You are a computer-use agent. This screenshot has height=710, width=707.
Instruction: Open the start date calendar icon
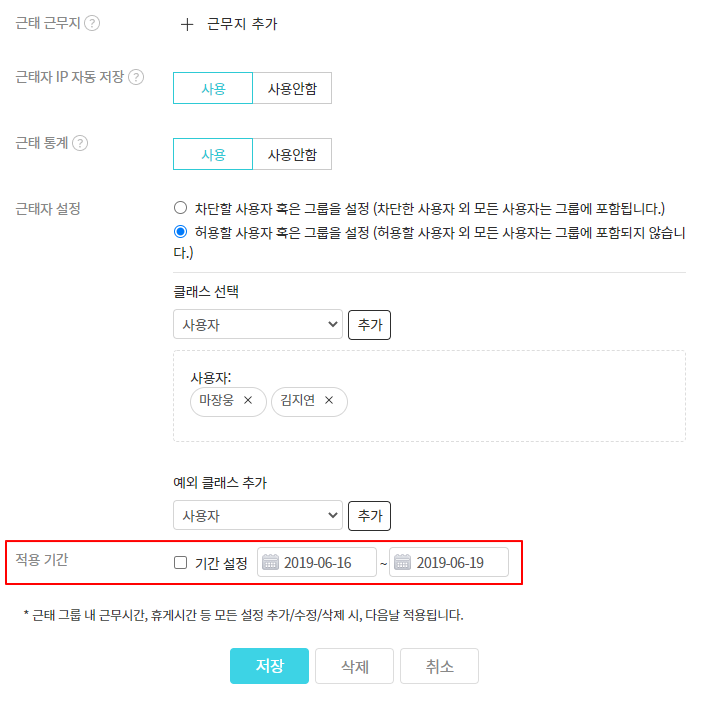click(x=270, y=563)
